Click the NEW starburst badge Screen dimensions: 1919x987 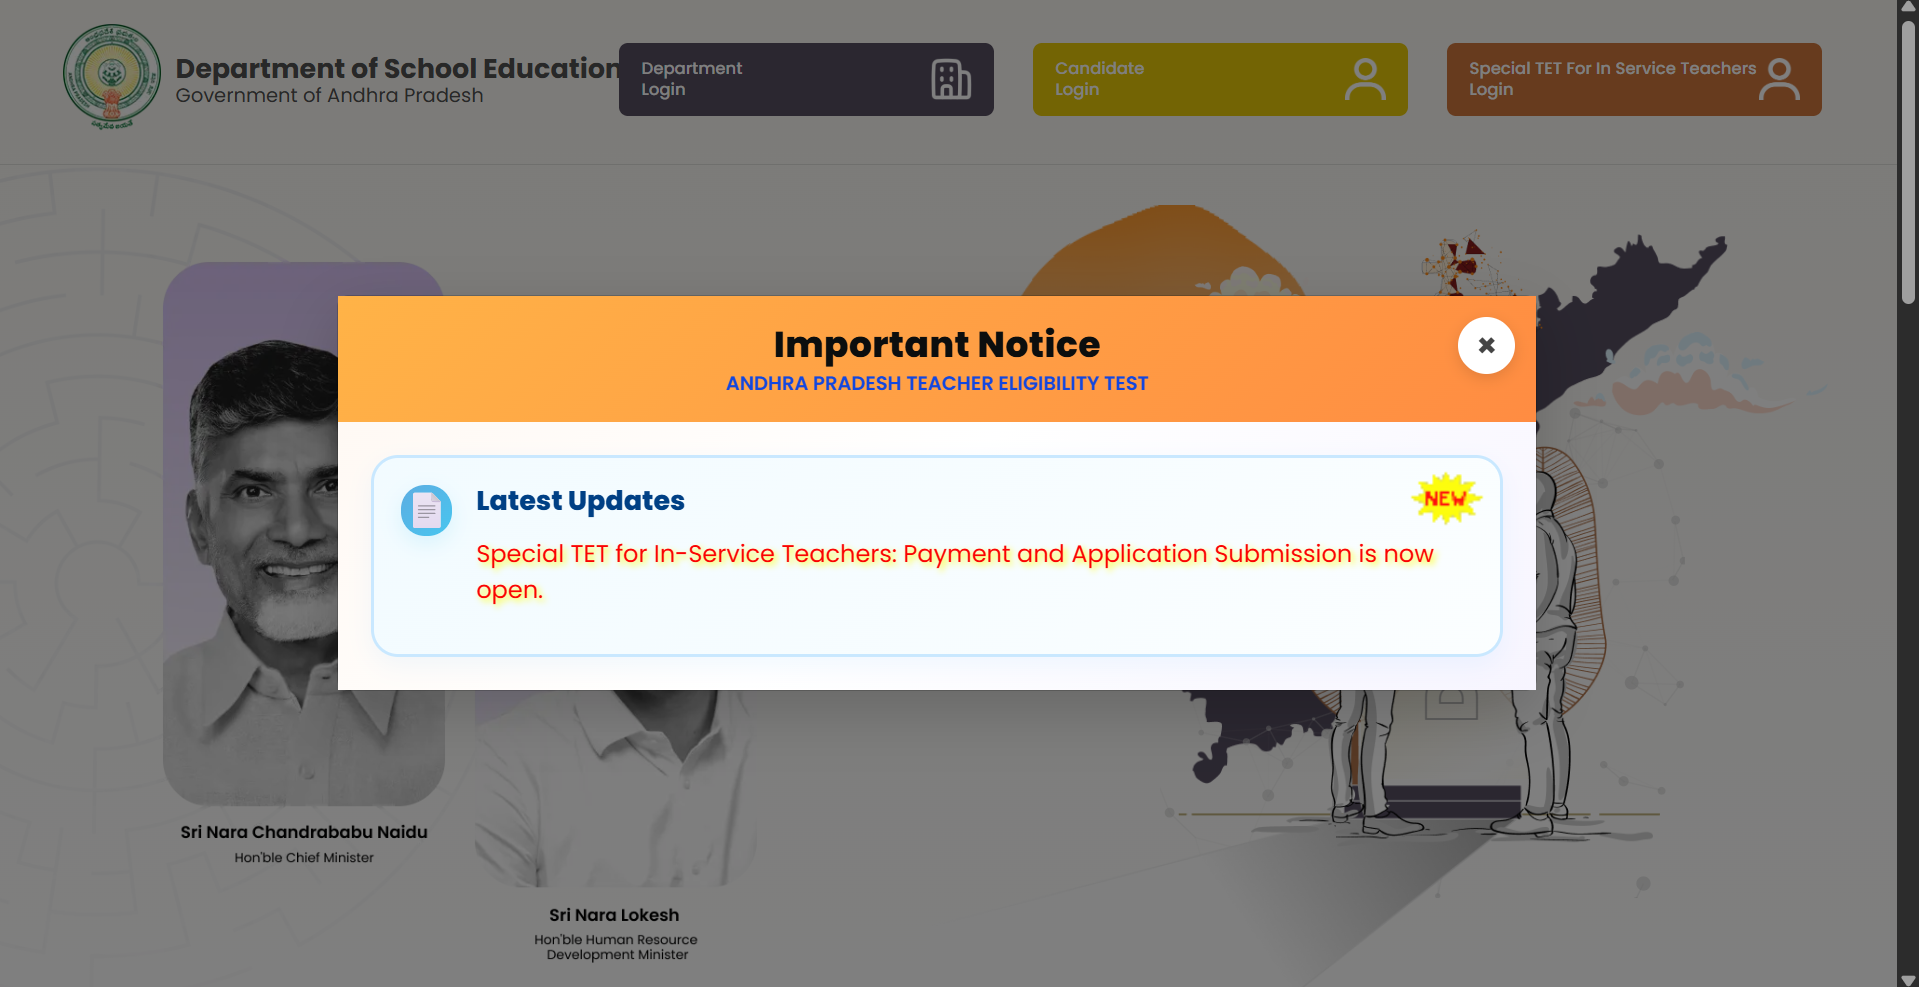point(1446,498)
